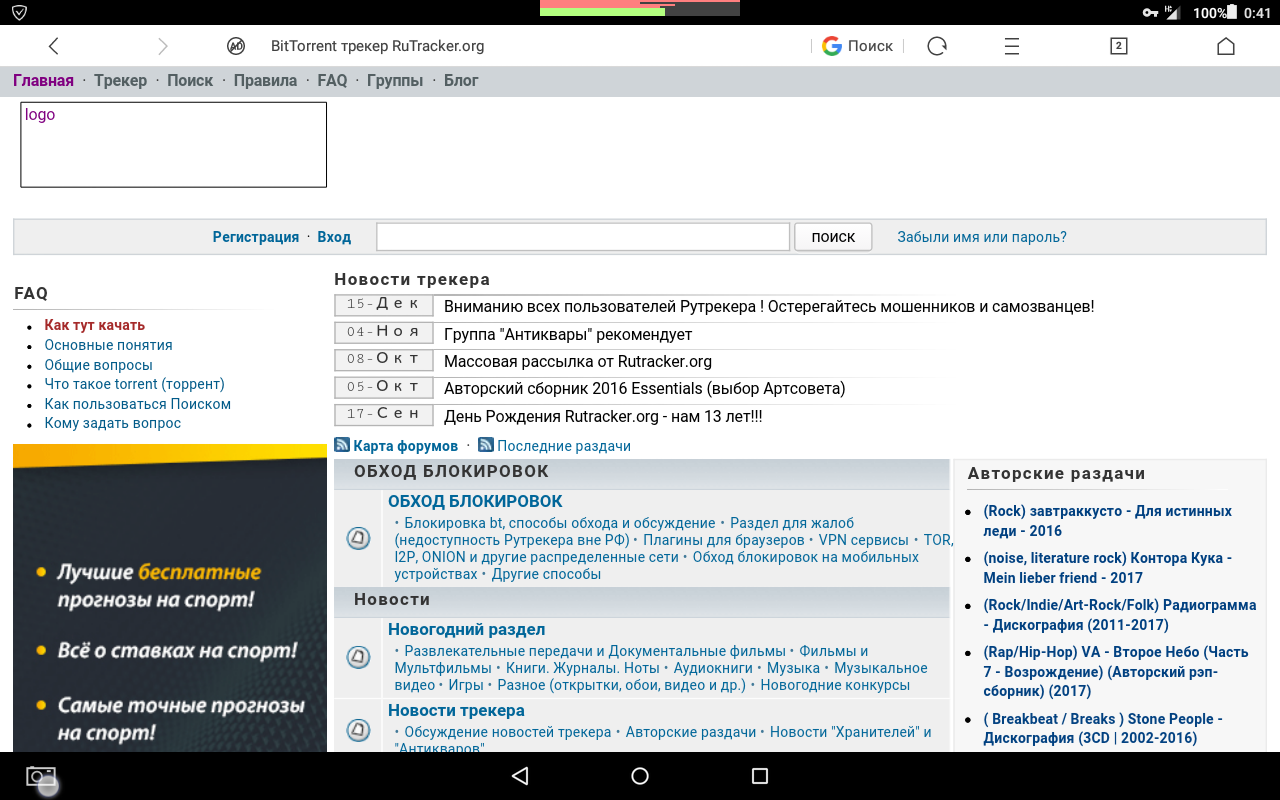Tap the forum icon beside Новости трекера
The width and height of the screenshot is (1280, 800).
point(358,729)
